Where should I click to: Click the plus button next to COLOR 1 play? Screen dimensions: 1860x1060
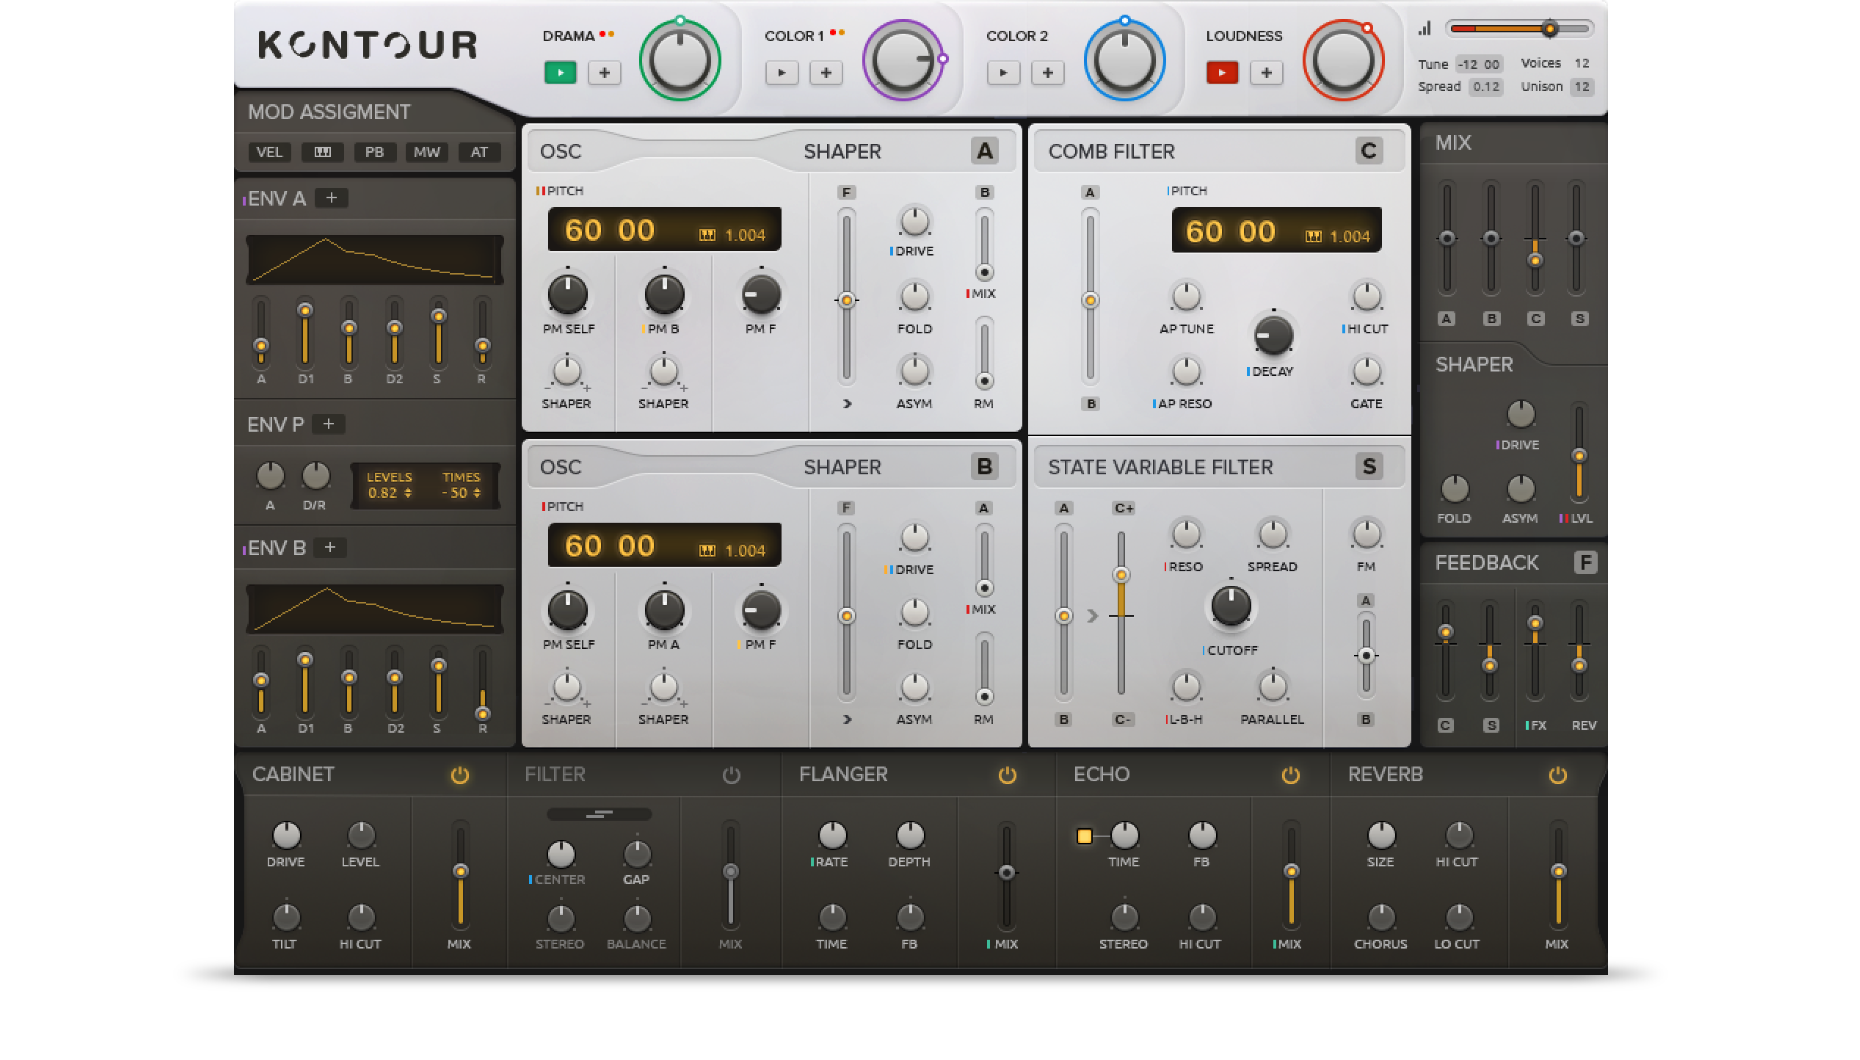826,73
